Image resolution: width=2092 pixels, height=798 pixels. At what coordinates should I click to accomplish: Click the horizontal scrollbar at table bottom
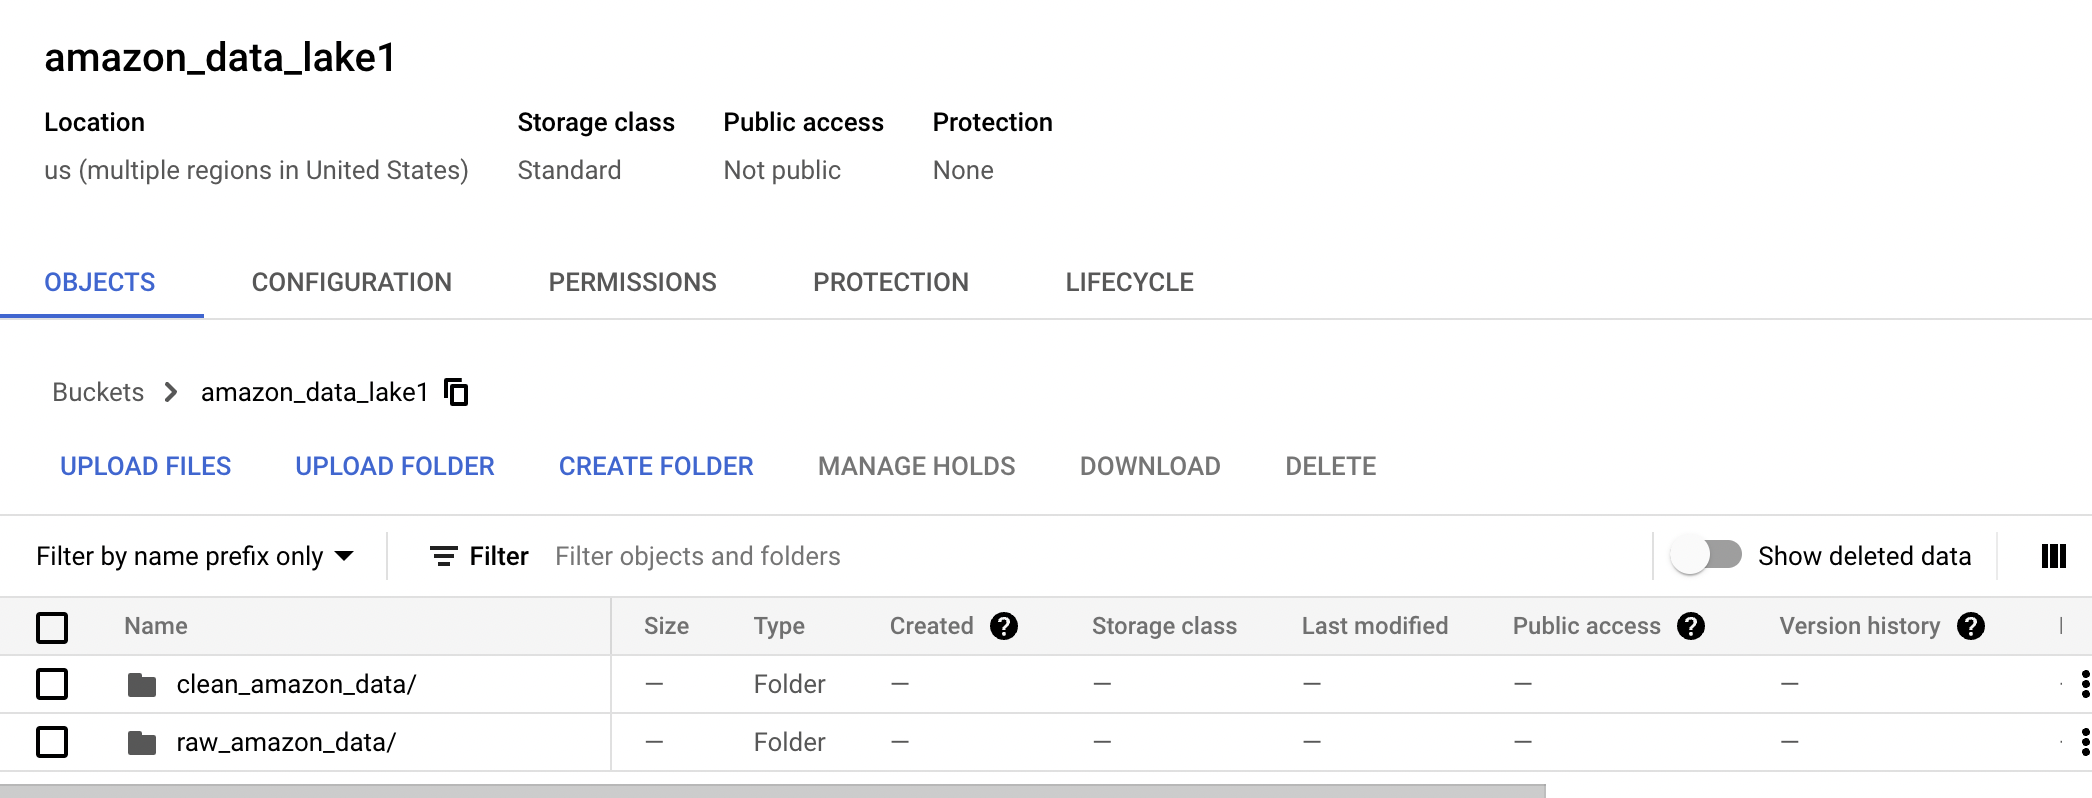pos(772,791)
